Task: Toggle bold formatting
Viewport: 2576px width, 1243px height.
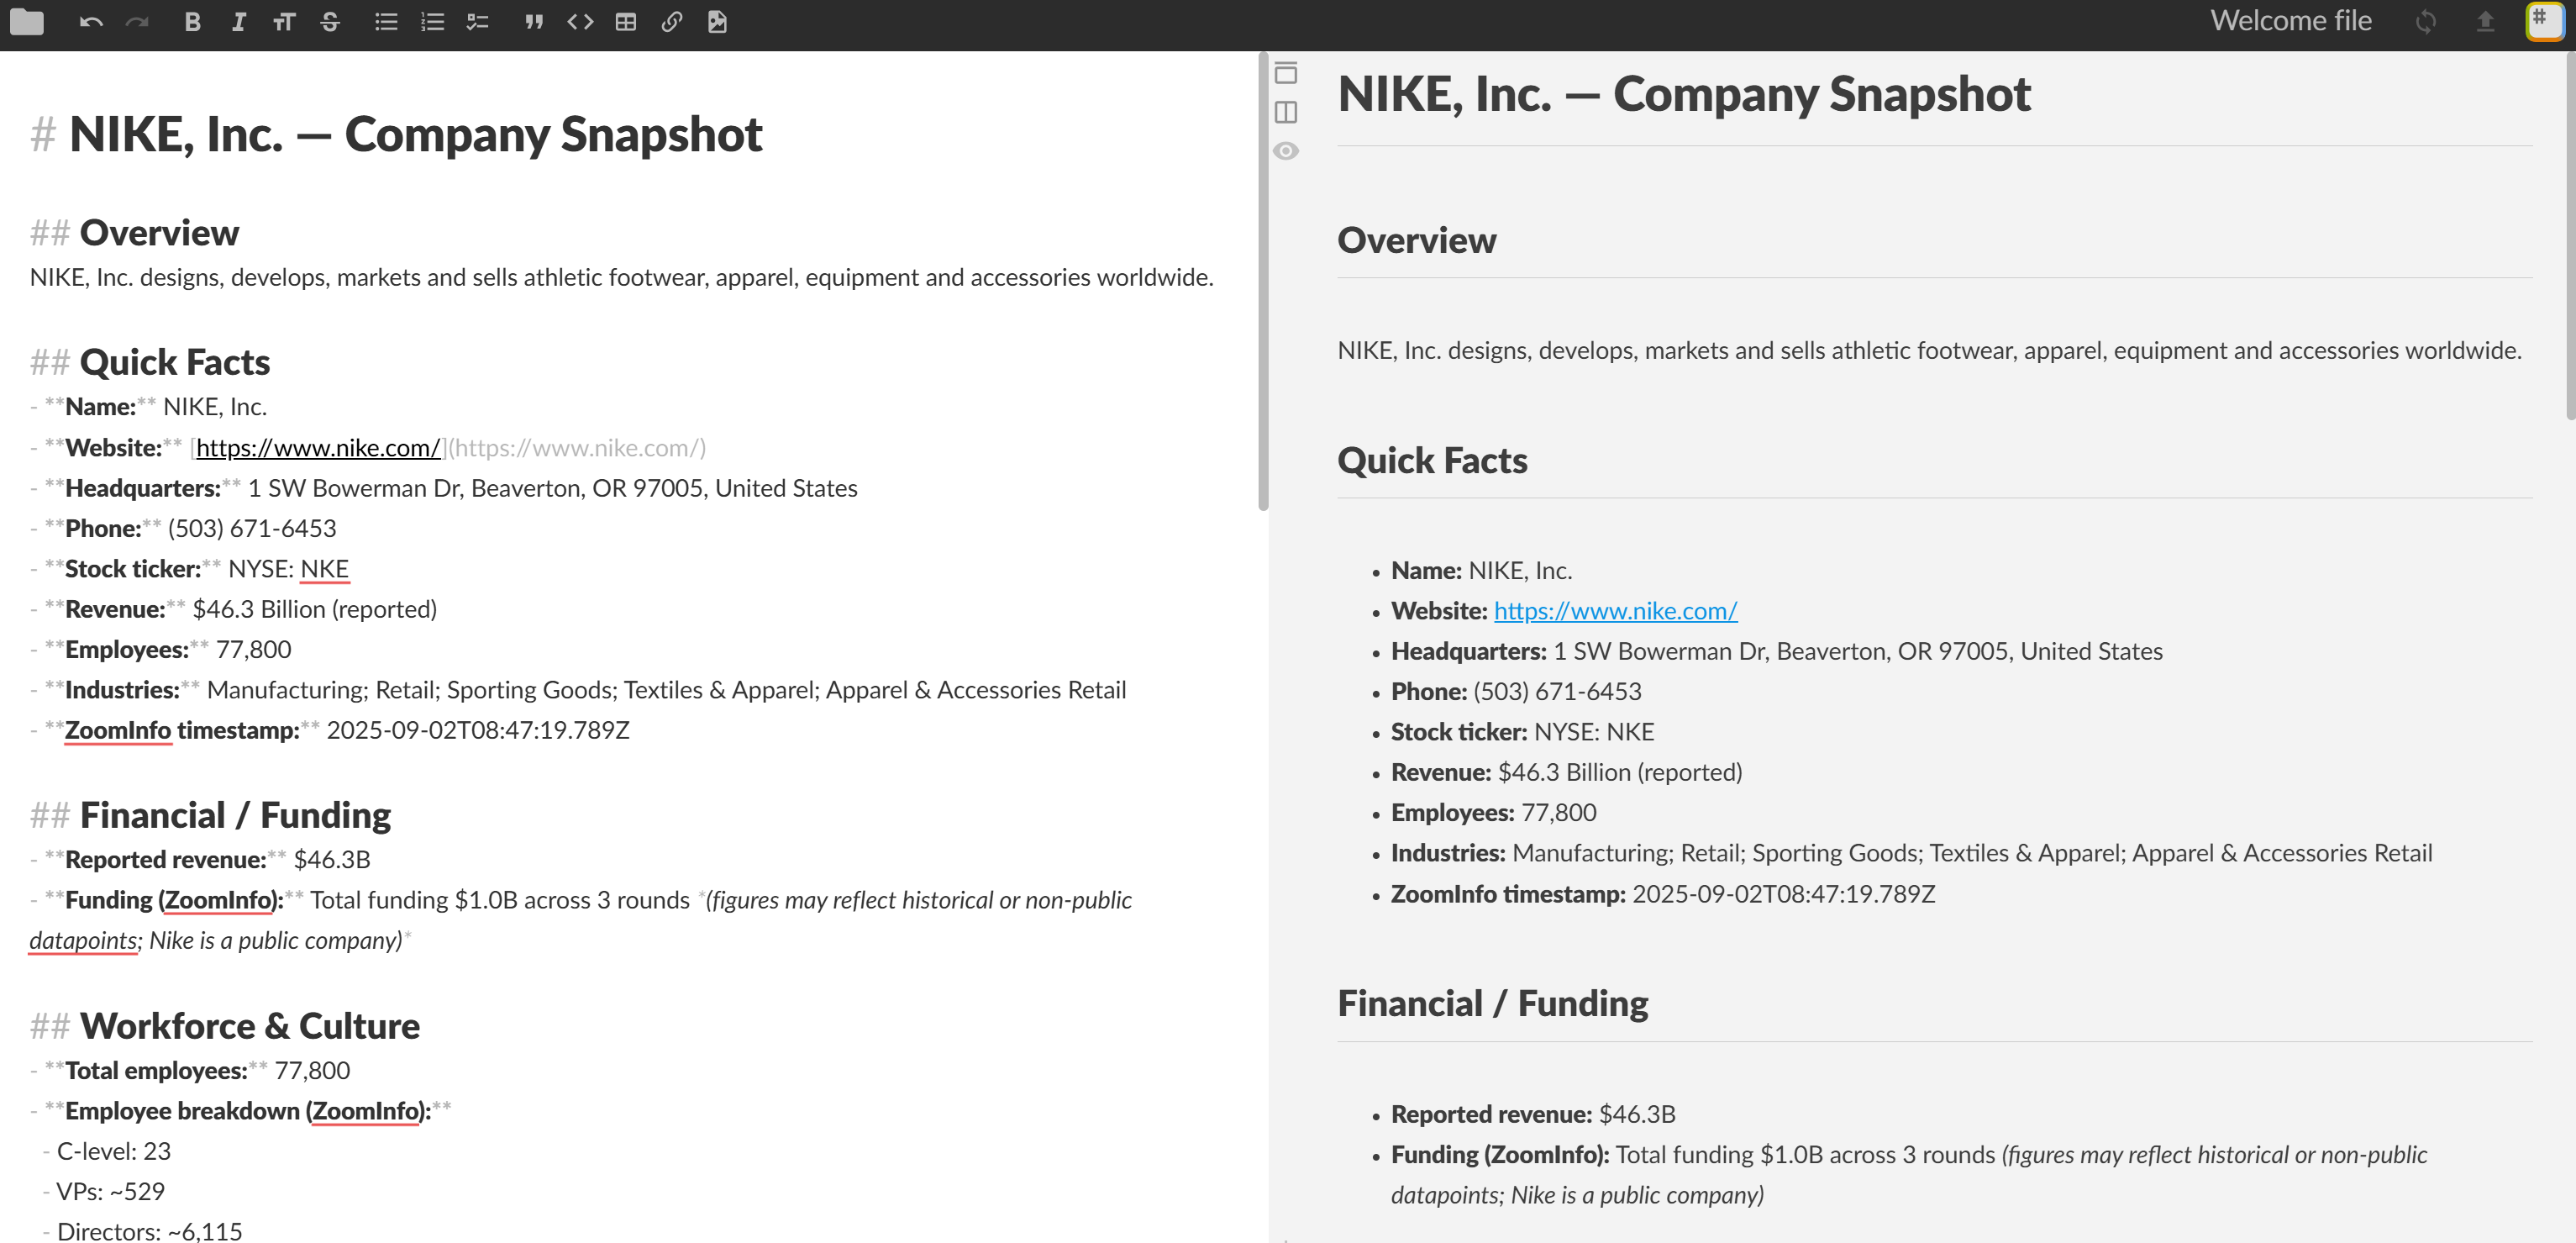Action: [x=192, y=21]
